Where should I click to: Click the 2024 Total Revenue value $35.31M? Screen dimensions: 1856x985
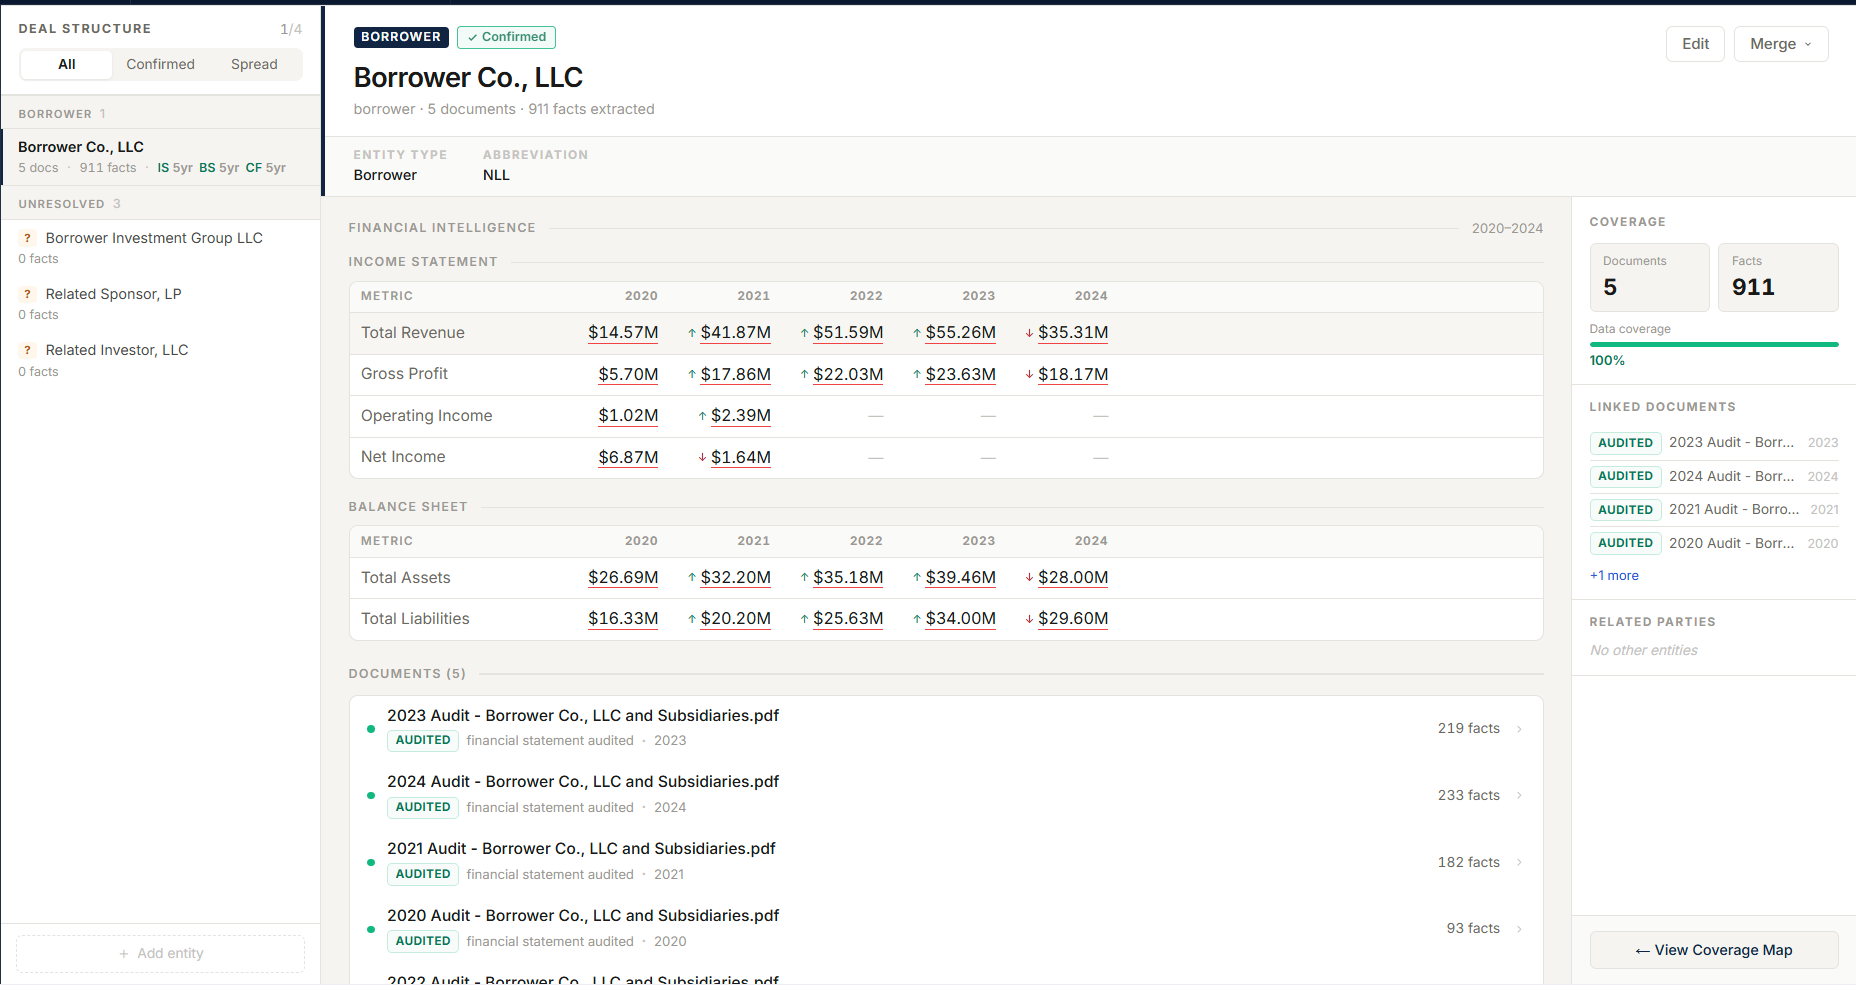pos(1073,333)
